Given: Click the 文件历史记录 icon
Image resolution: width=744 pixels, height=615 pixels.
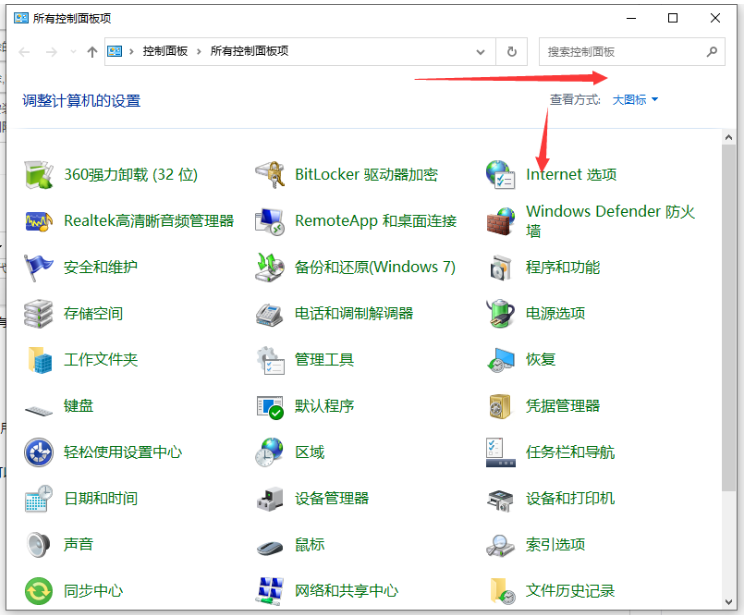Looking at the screenshot, I should coord(502,591).
